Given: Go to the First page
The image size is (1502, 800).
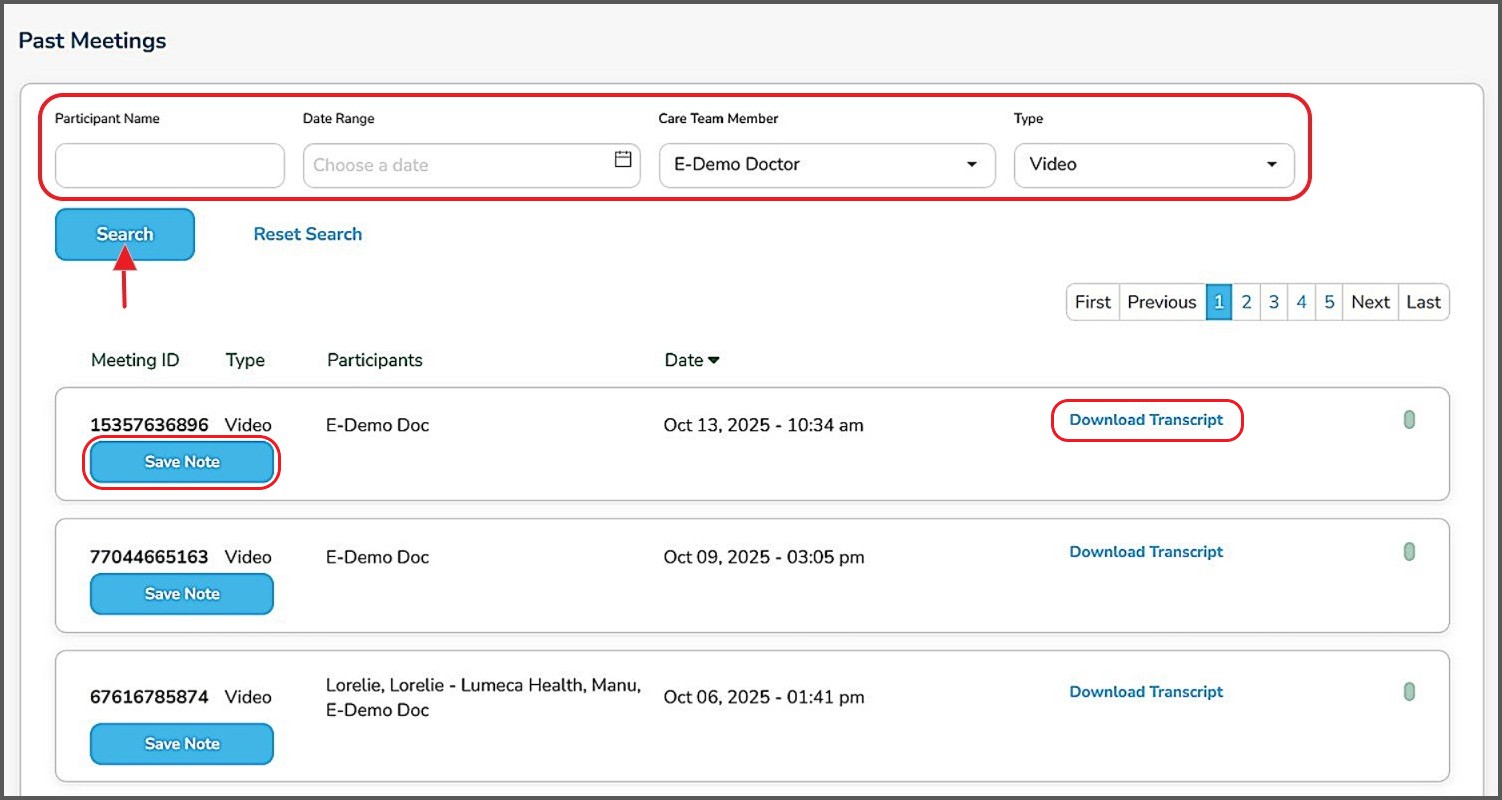Looking at the screenshot, I should [x=1093, y=302].
